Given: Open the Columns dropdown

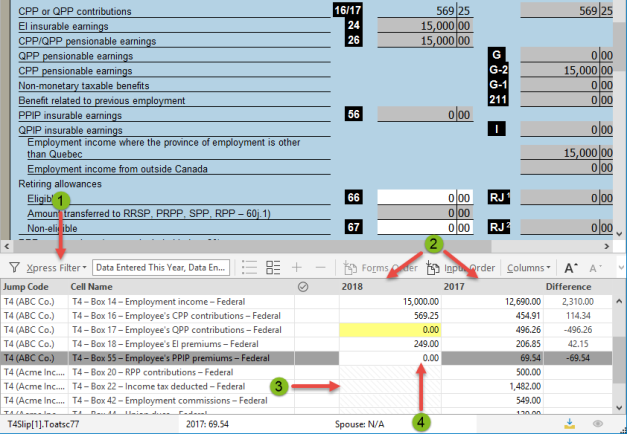Looking at the screenshot, I should tap(529, 268).
